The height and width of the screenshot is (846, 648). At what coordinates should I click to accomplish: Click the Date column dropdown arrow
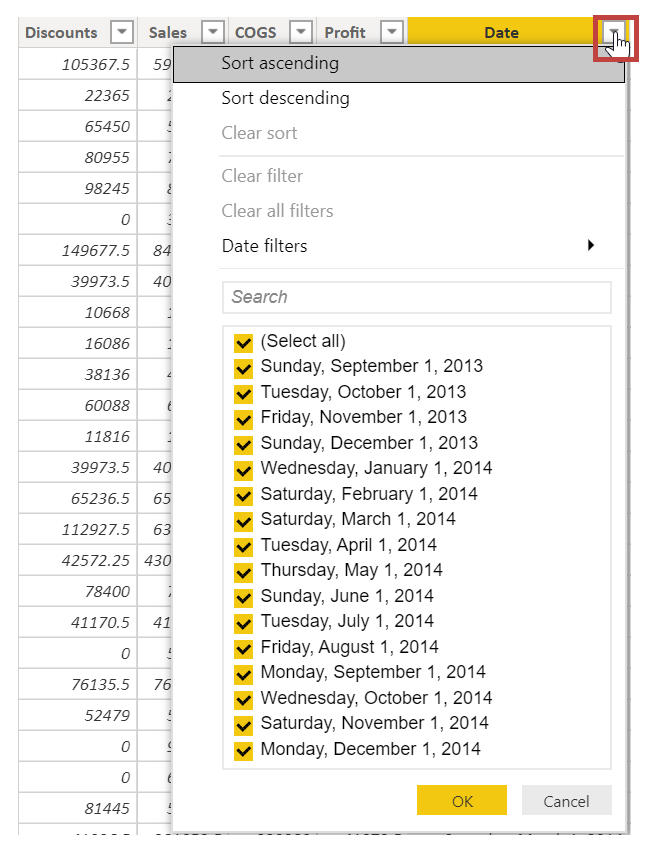(615, 32)
